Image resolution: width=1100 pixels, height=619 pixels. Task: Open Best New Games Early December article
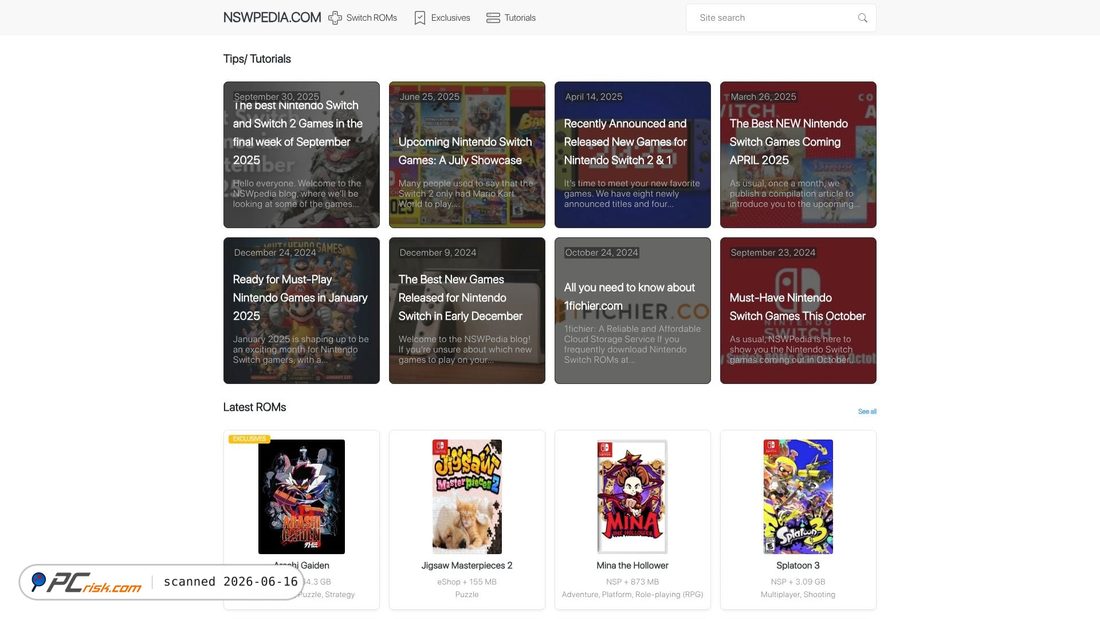tap(467, 310)
